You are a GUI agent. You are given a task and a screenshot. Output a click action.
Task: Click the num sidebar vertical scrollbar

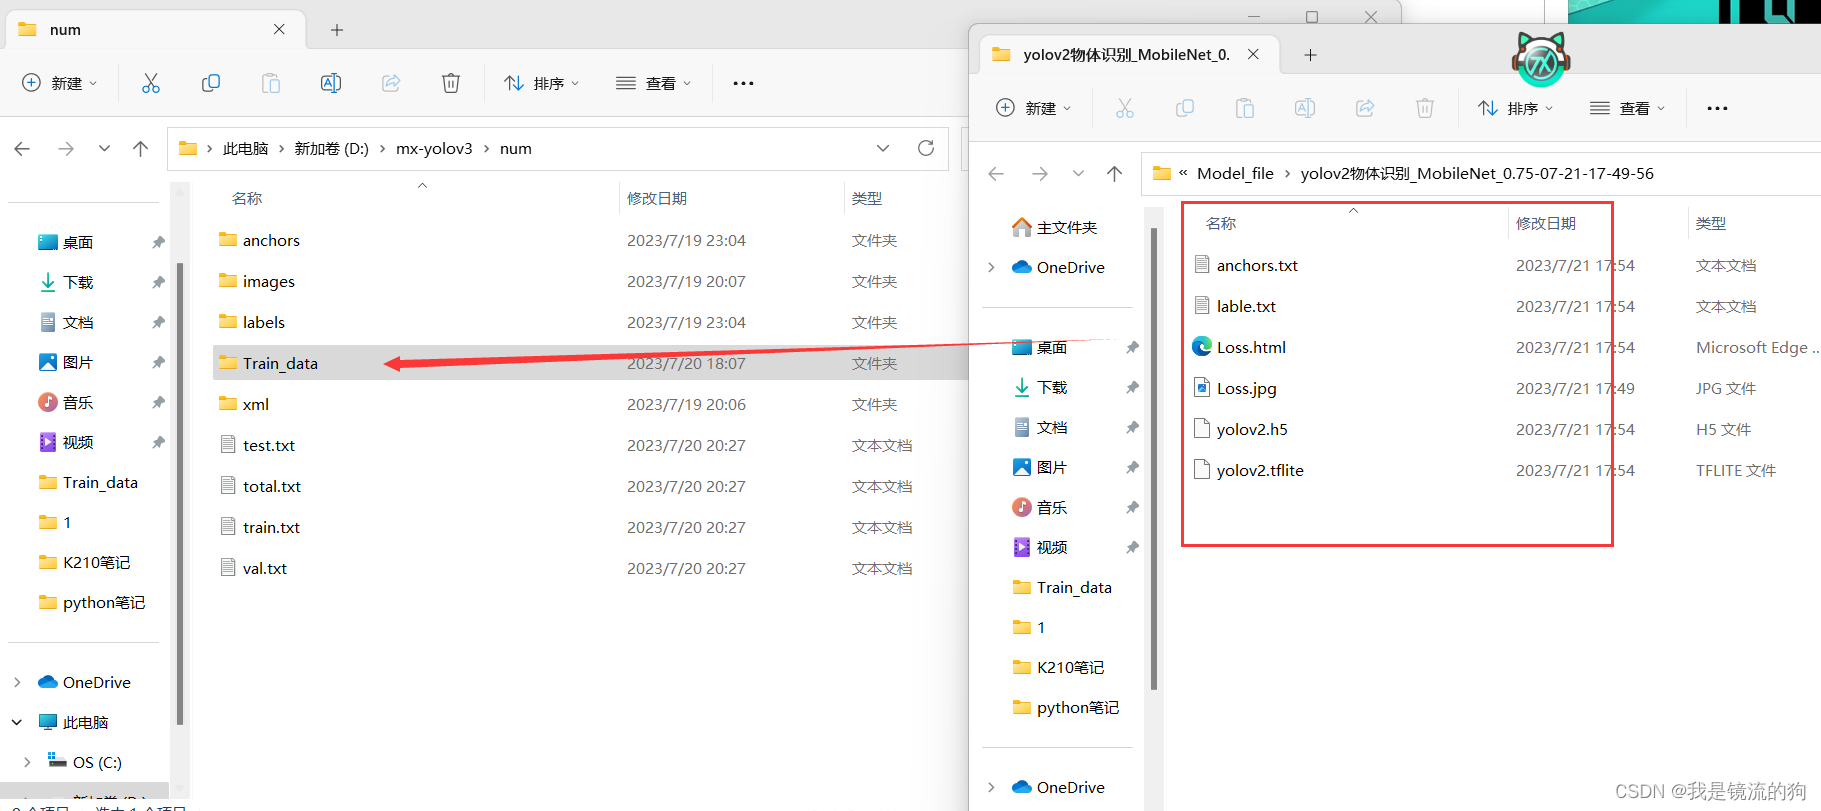(180, 493)
